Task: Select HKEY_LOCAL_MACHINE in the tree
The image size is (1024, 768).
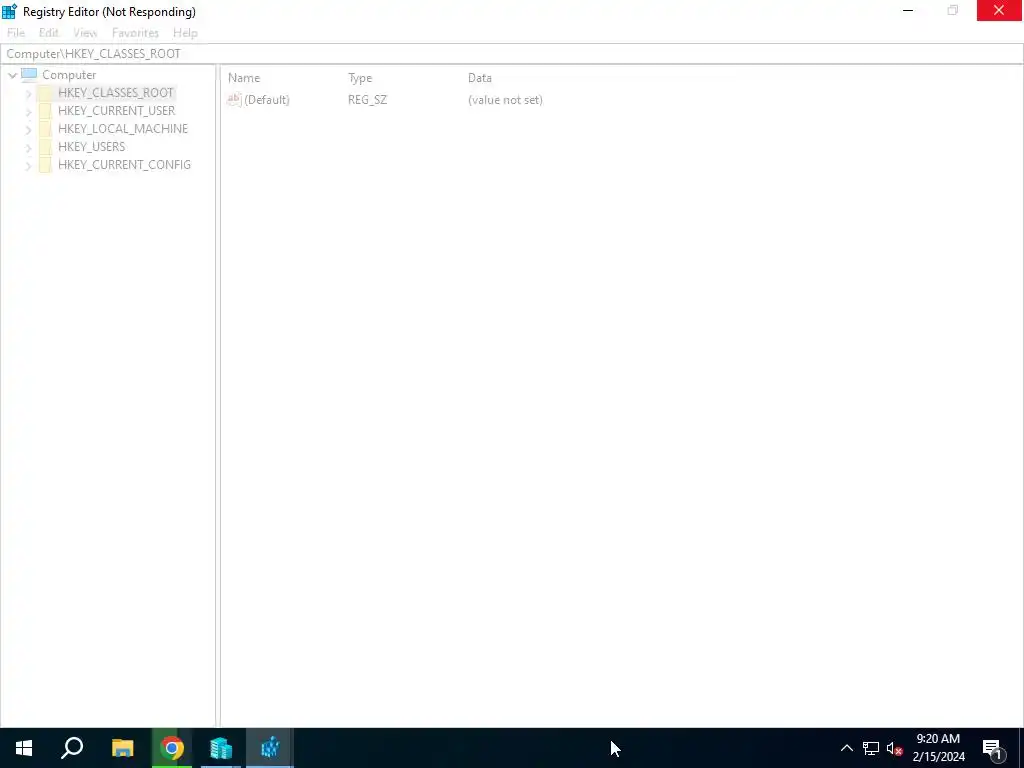Action: pyautogui.click(x=123, y=129)
